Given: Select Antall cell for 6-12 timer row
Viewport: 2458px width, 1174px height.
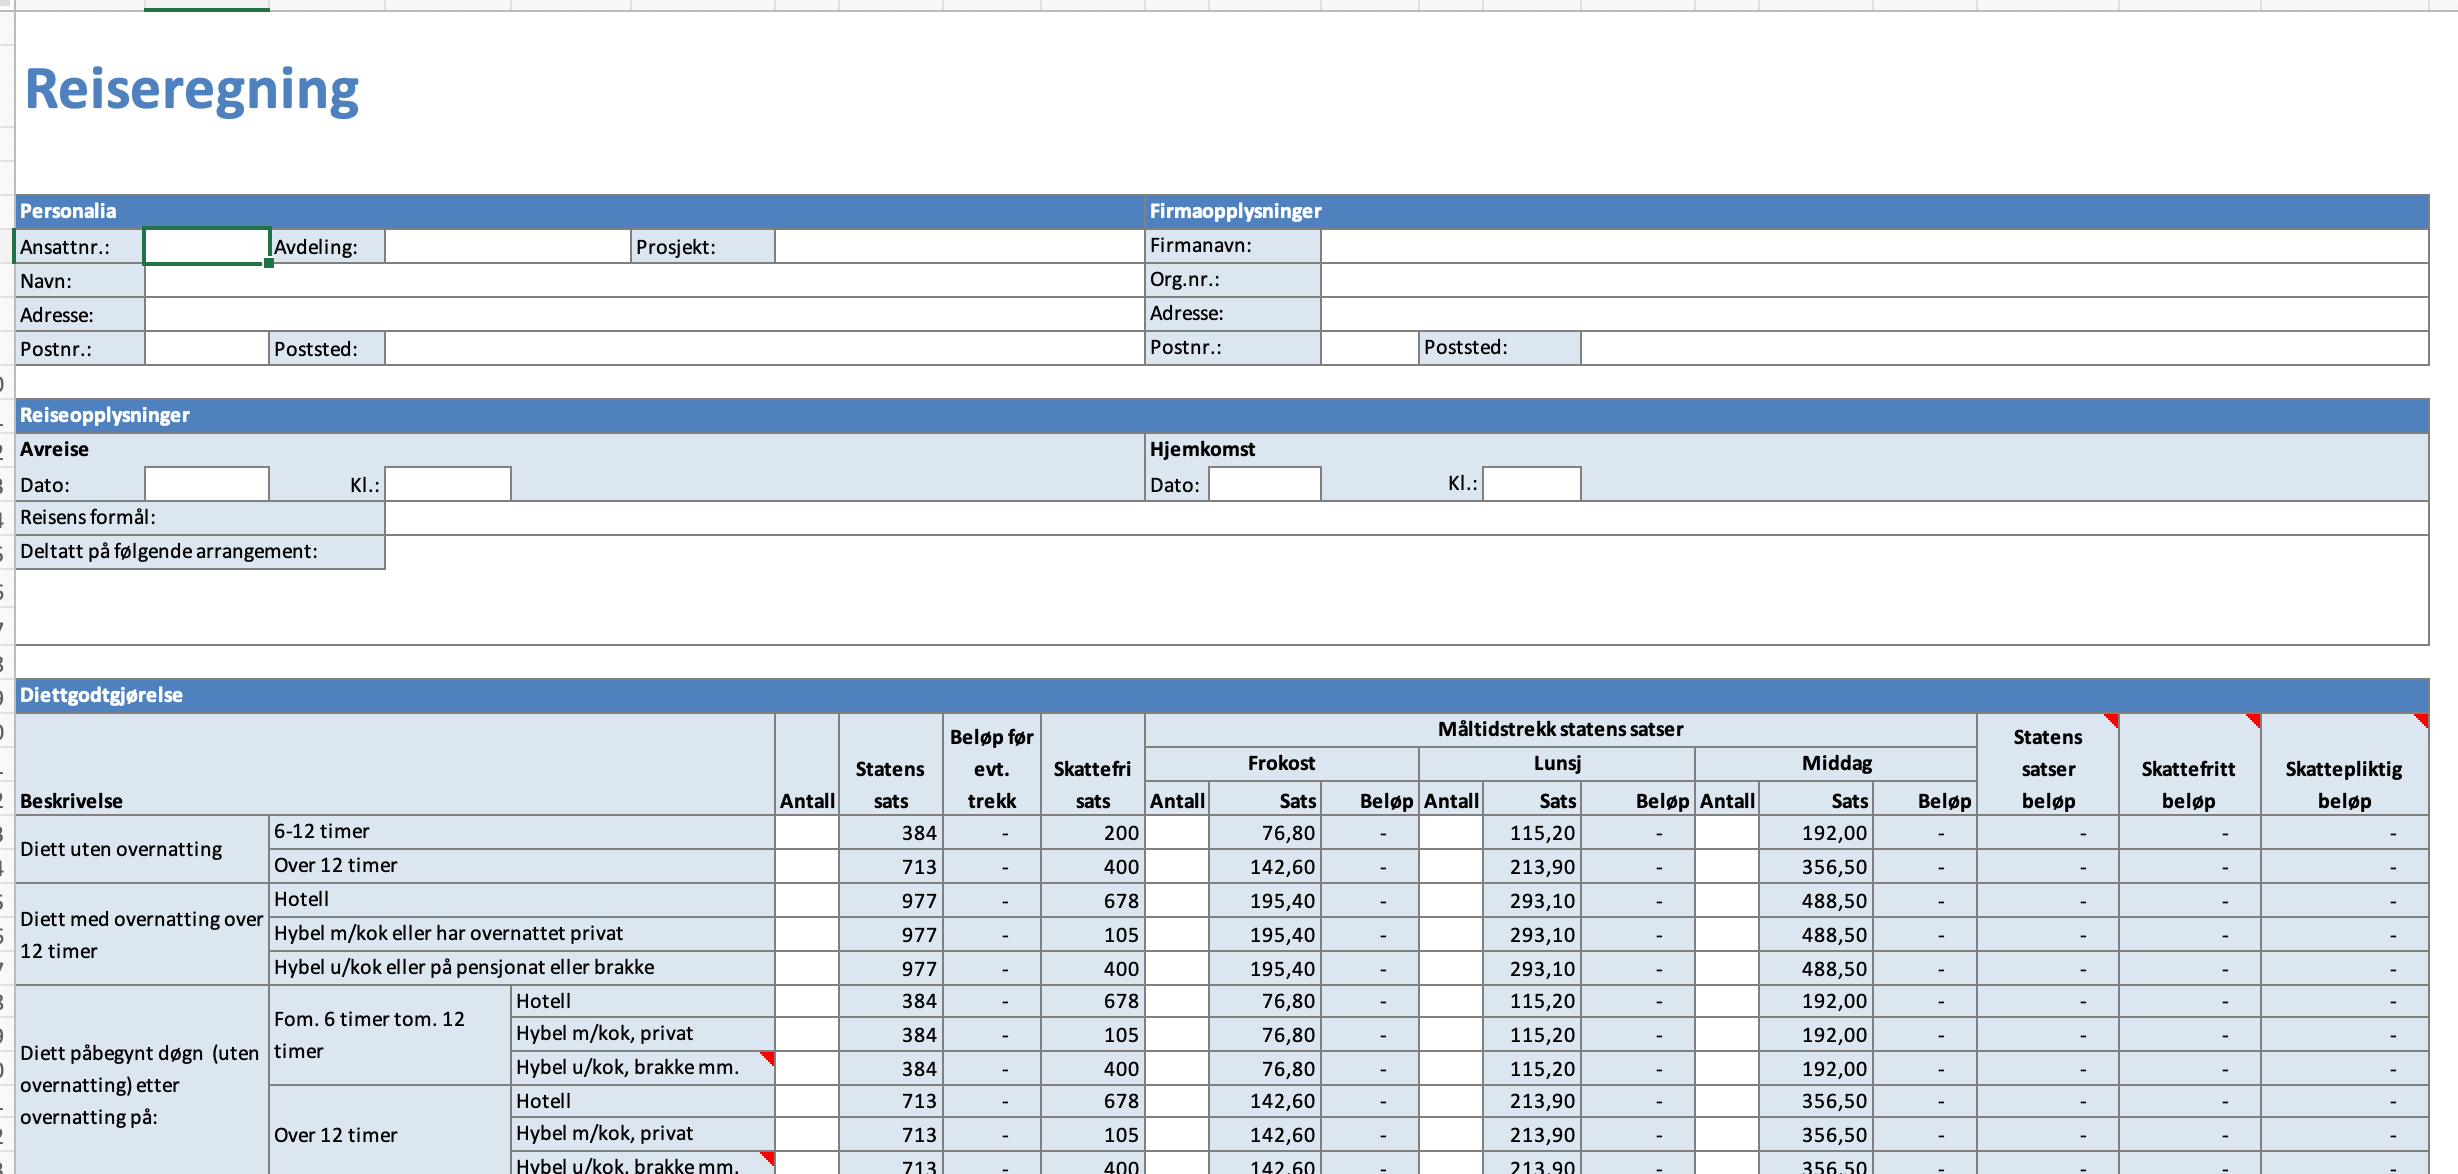Looking at the screenshot, I should [806, 833].
